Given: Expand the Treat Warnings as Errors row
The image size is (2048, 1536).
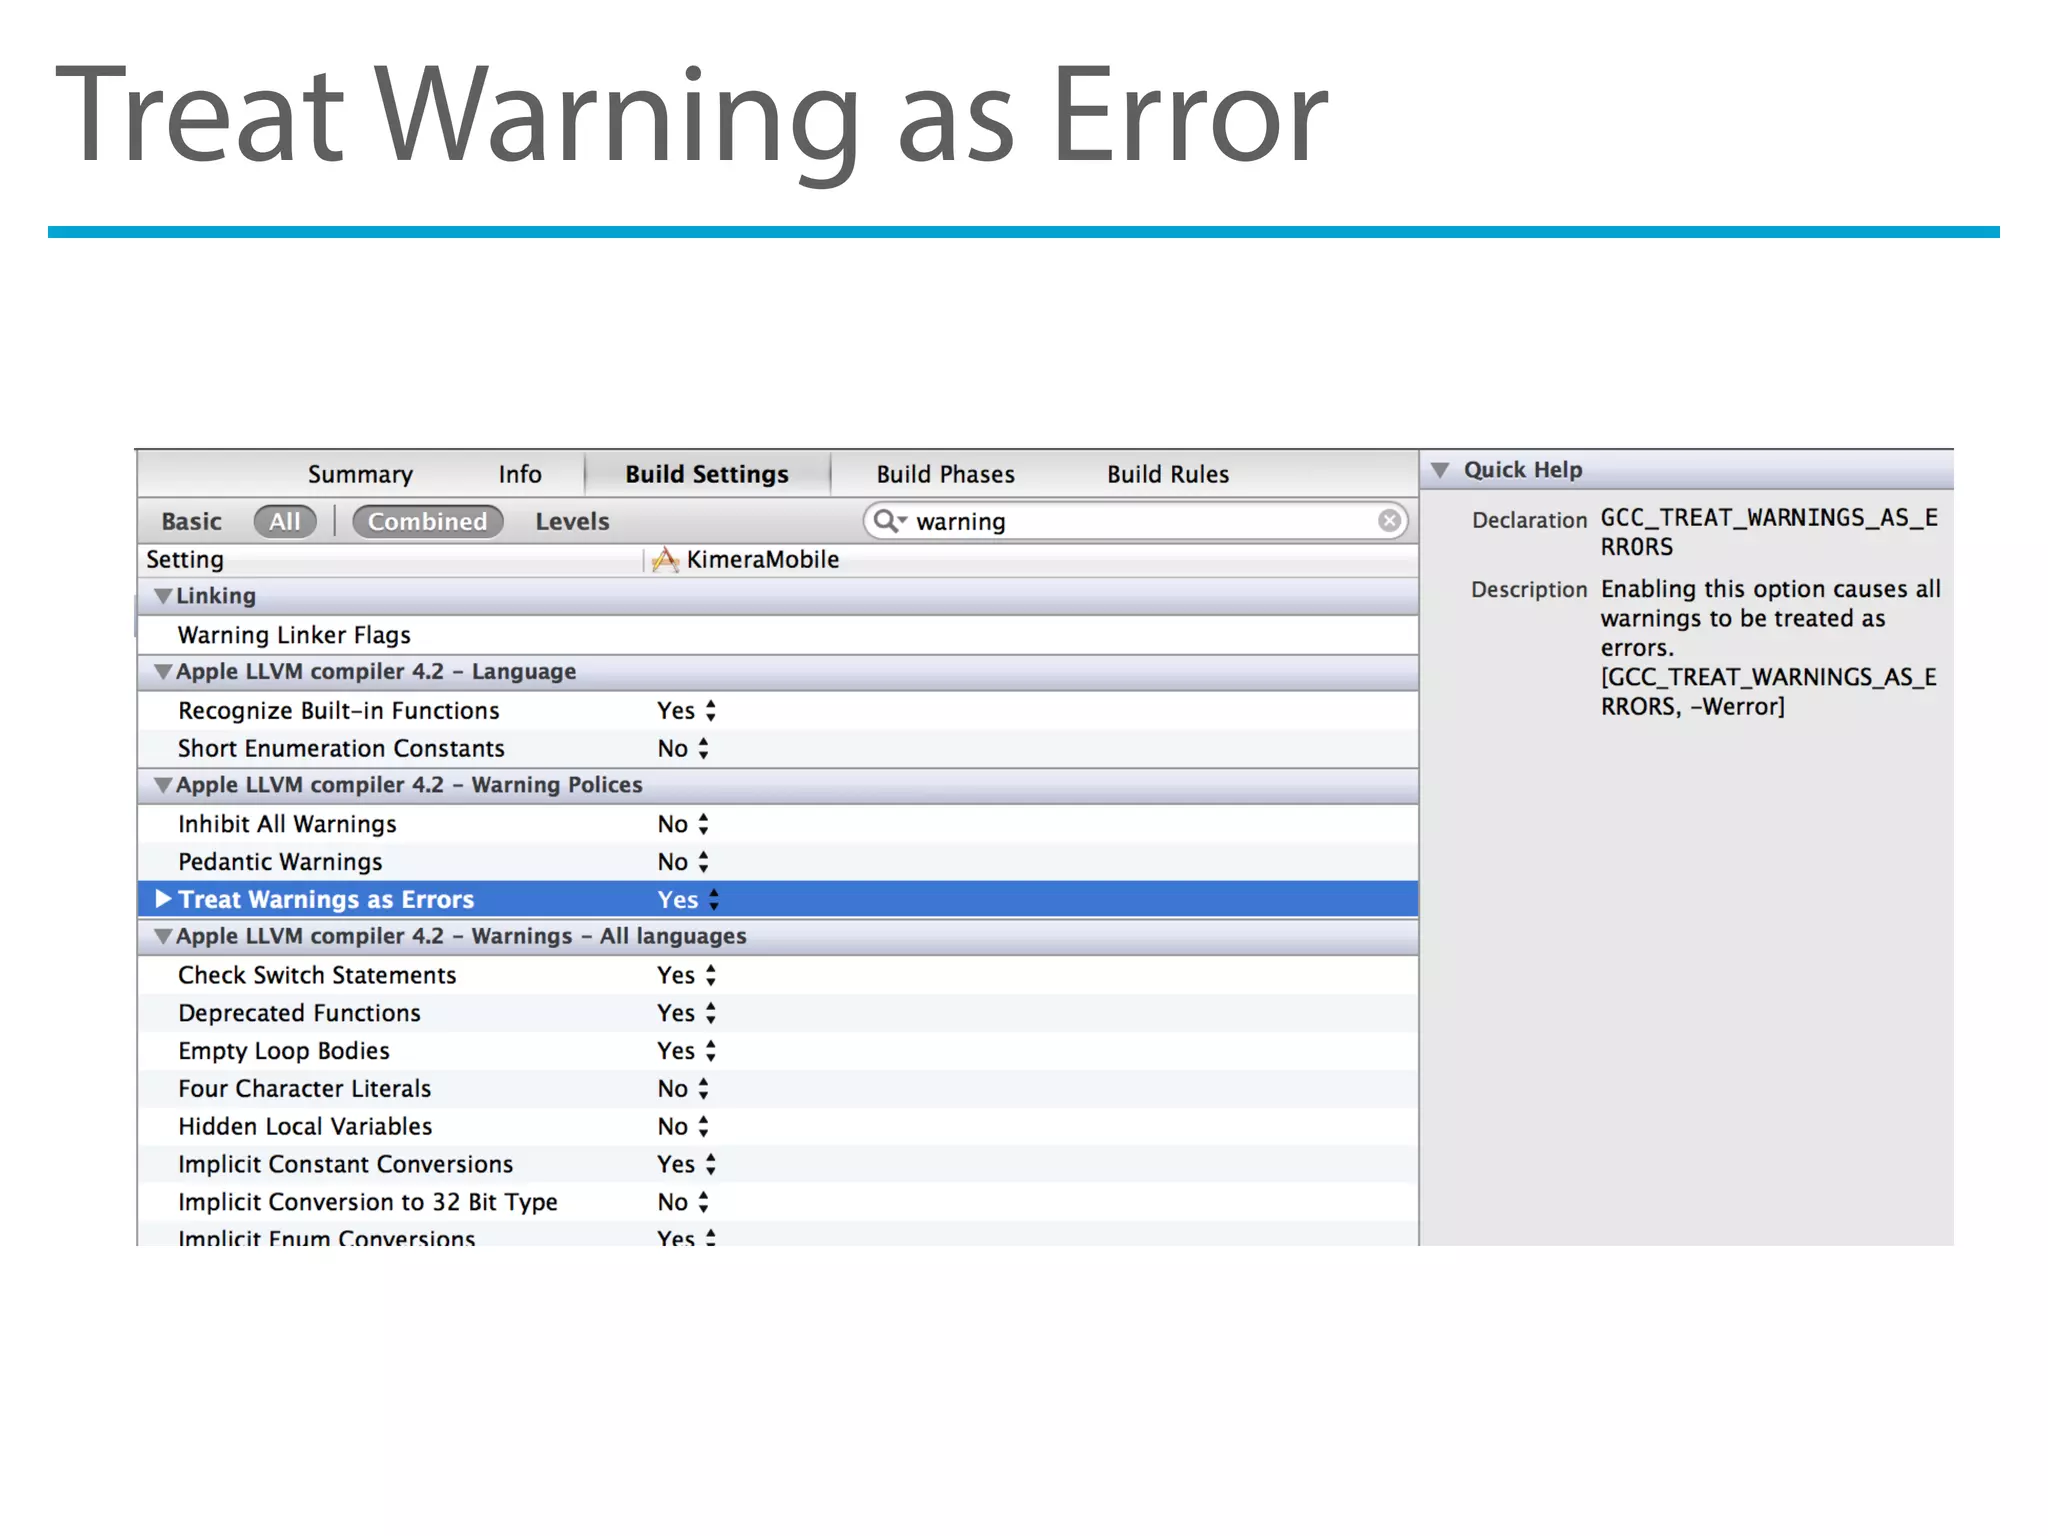Looking at the screenshot, I should (163, 899).
